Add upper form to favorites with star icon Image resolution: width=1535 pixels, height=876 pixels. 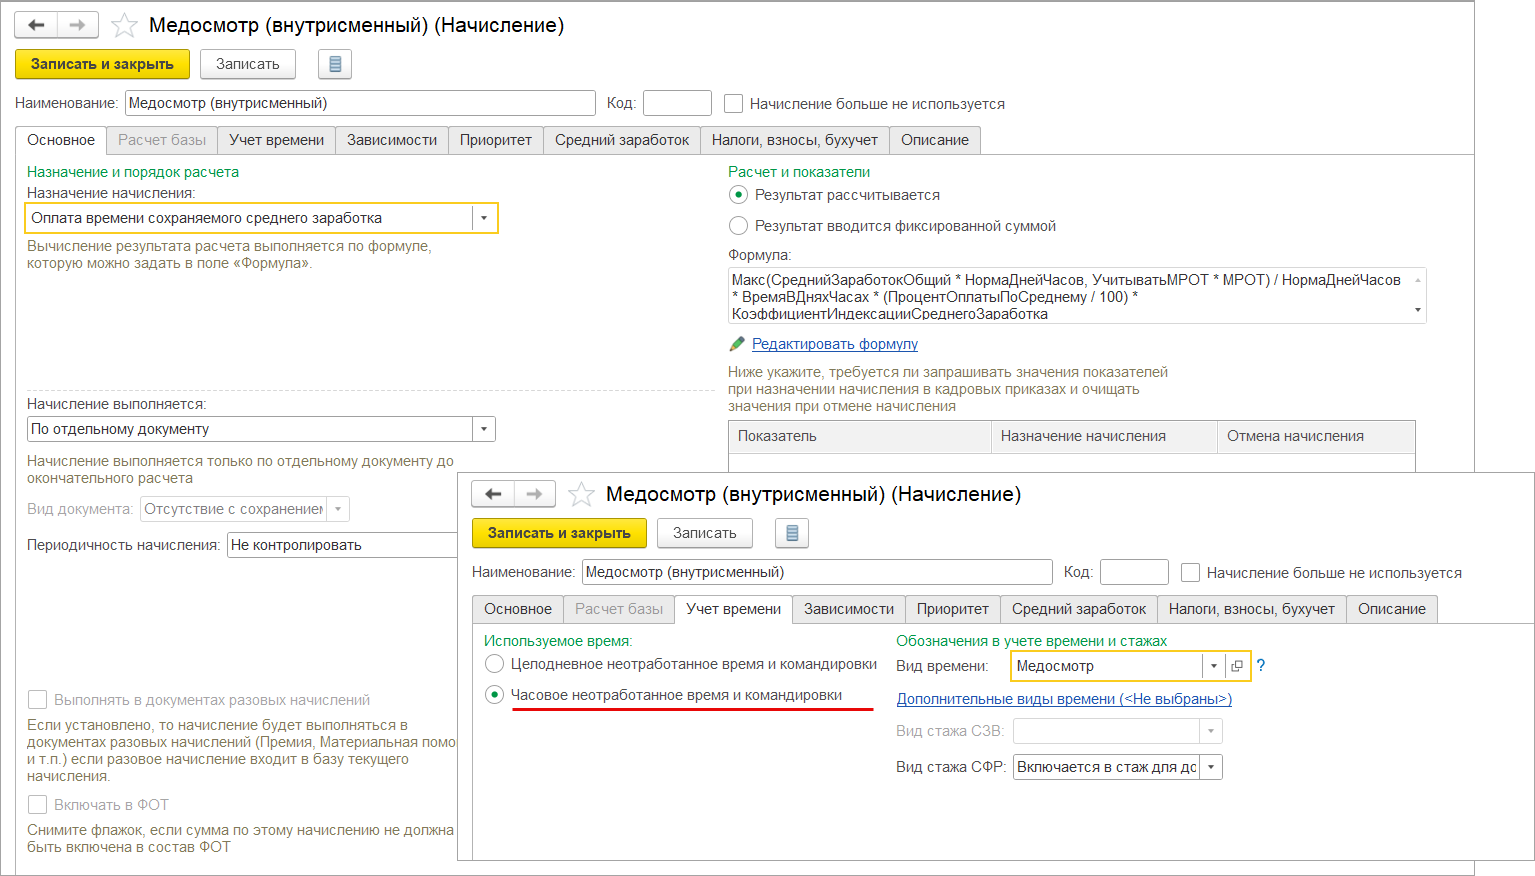(x=124, y=25)
